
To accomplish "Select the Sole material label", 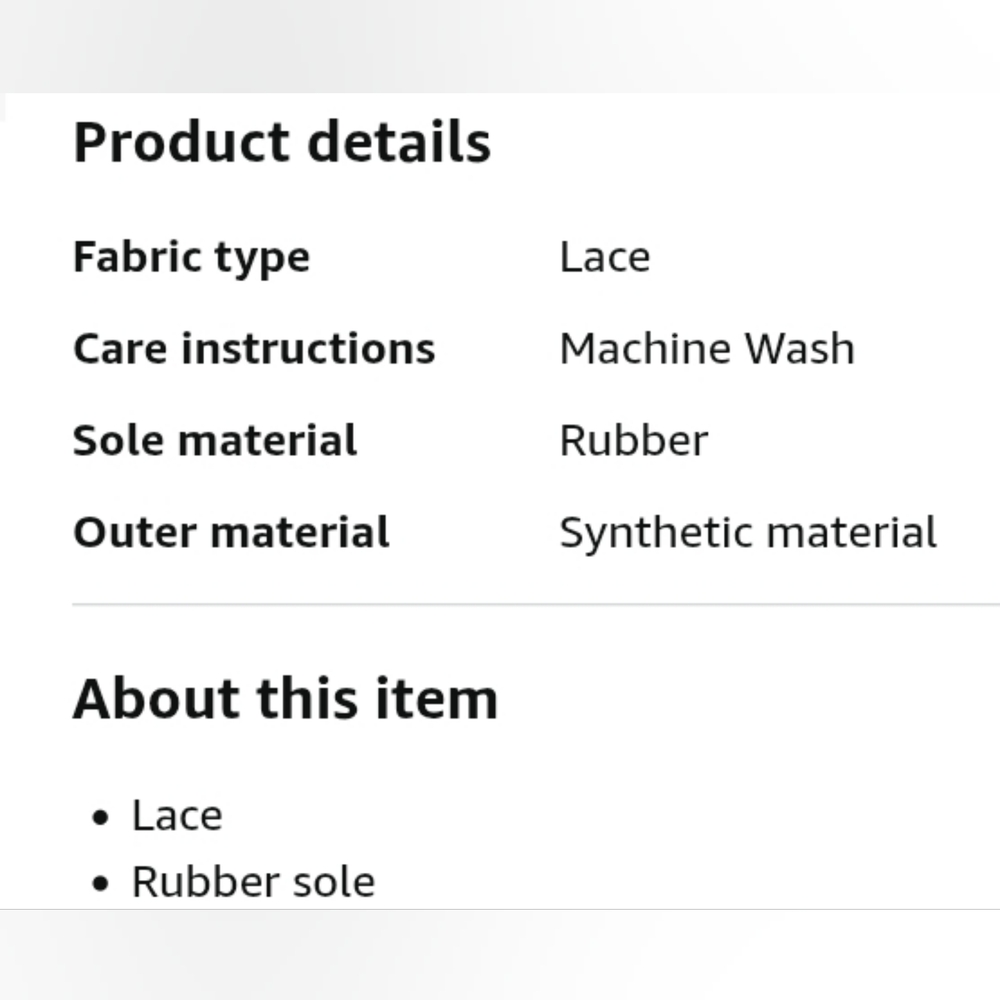I will point(215,440).
